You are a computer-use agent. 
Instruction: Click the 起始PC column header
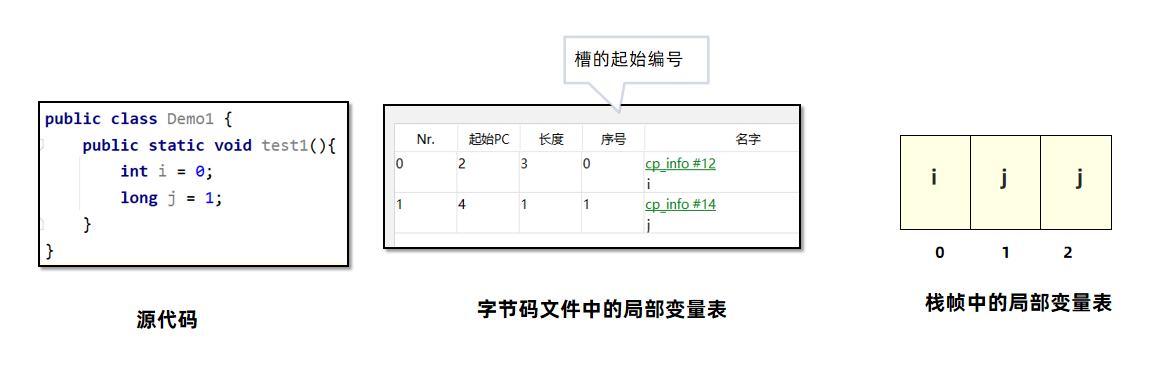click(488, 139)
